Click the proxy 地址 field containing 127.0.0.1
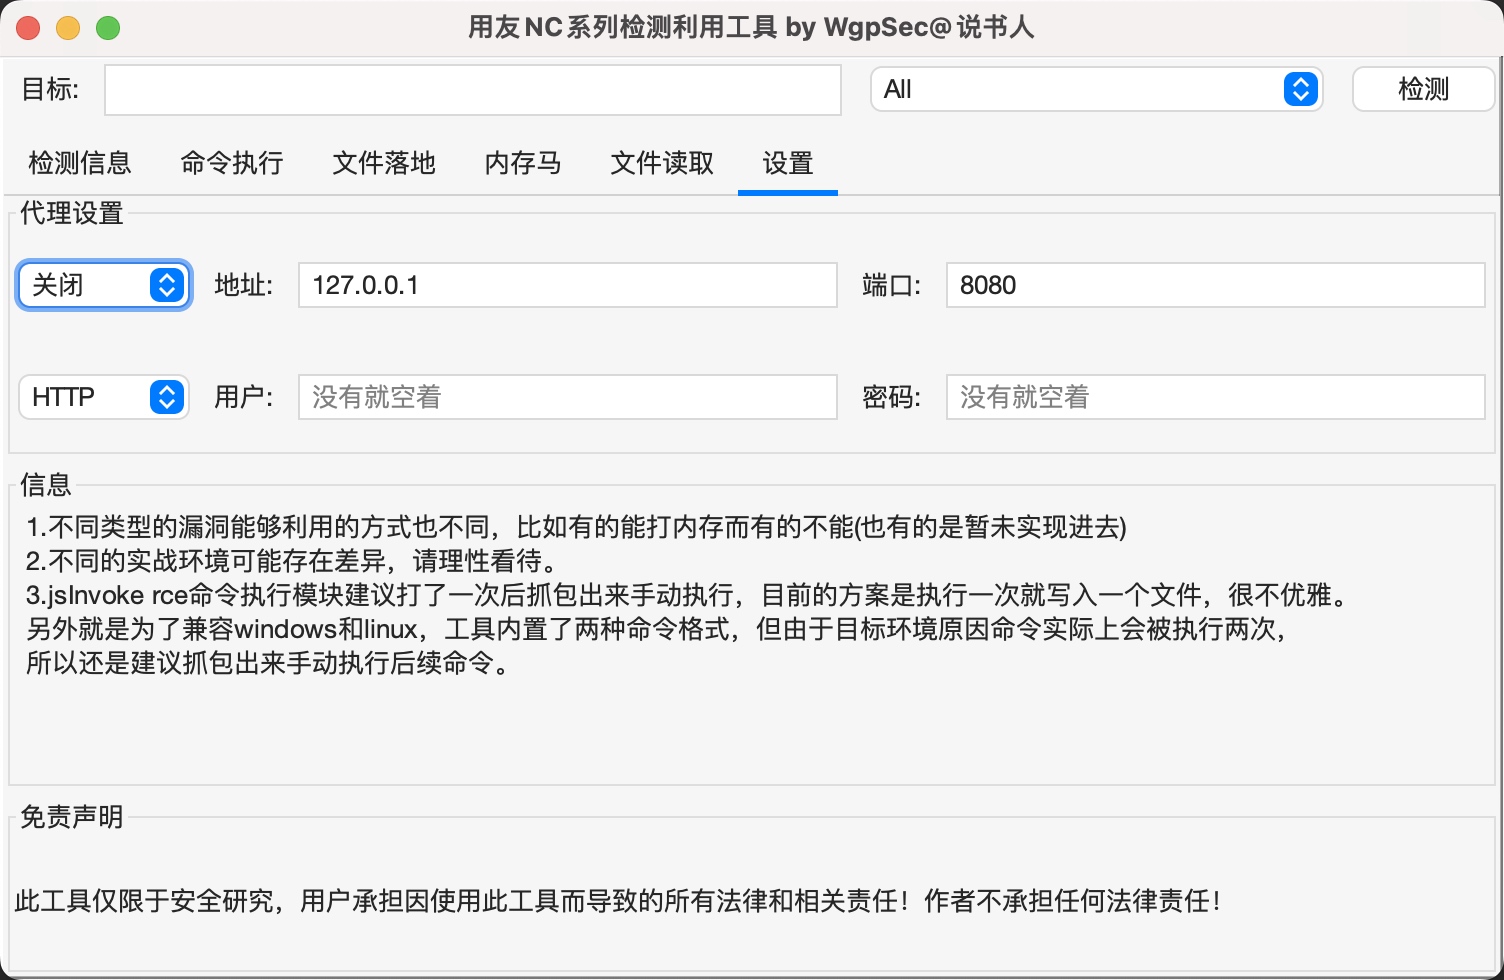 click(567, 285)
